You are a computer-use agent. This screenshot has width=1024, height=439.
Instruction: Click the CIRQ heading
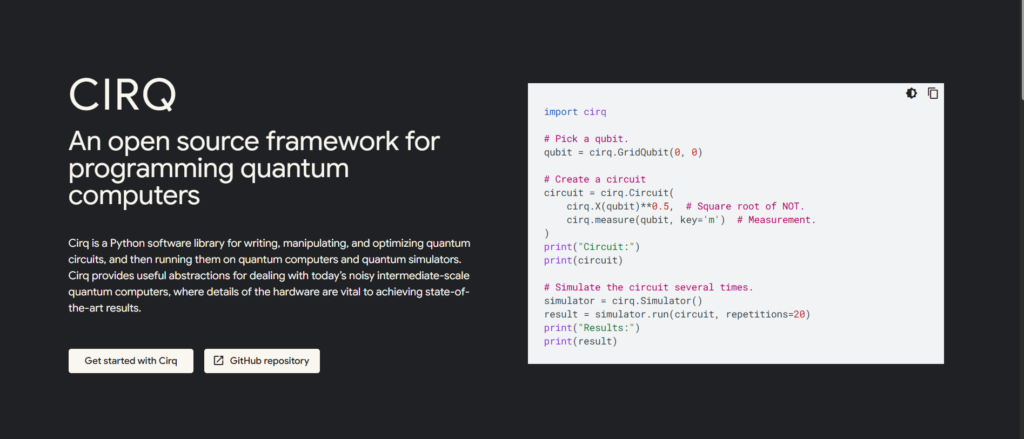pos(123,95)
